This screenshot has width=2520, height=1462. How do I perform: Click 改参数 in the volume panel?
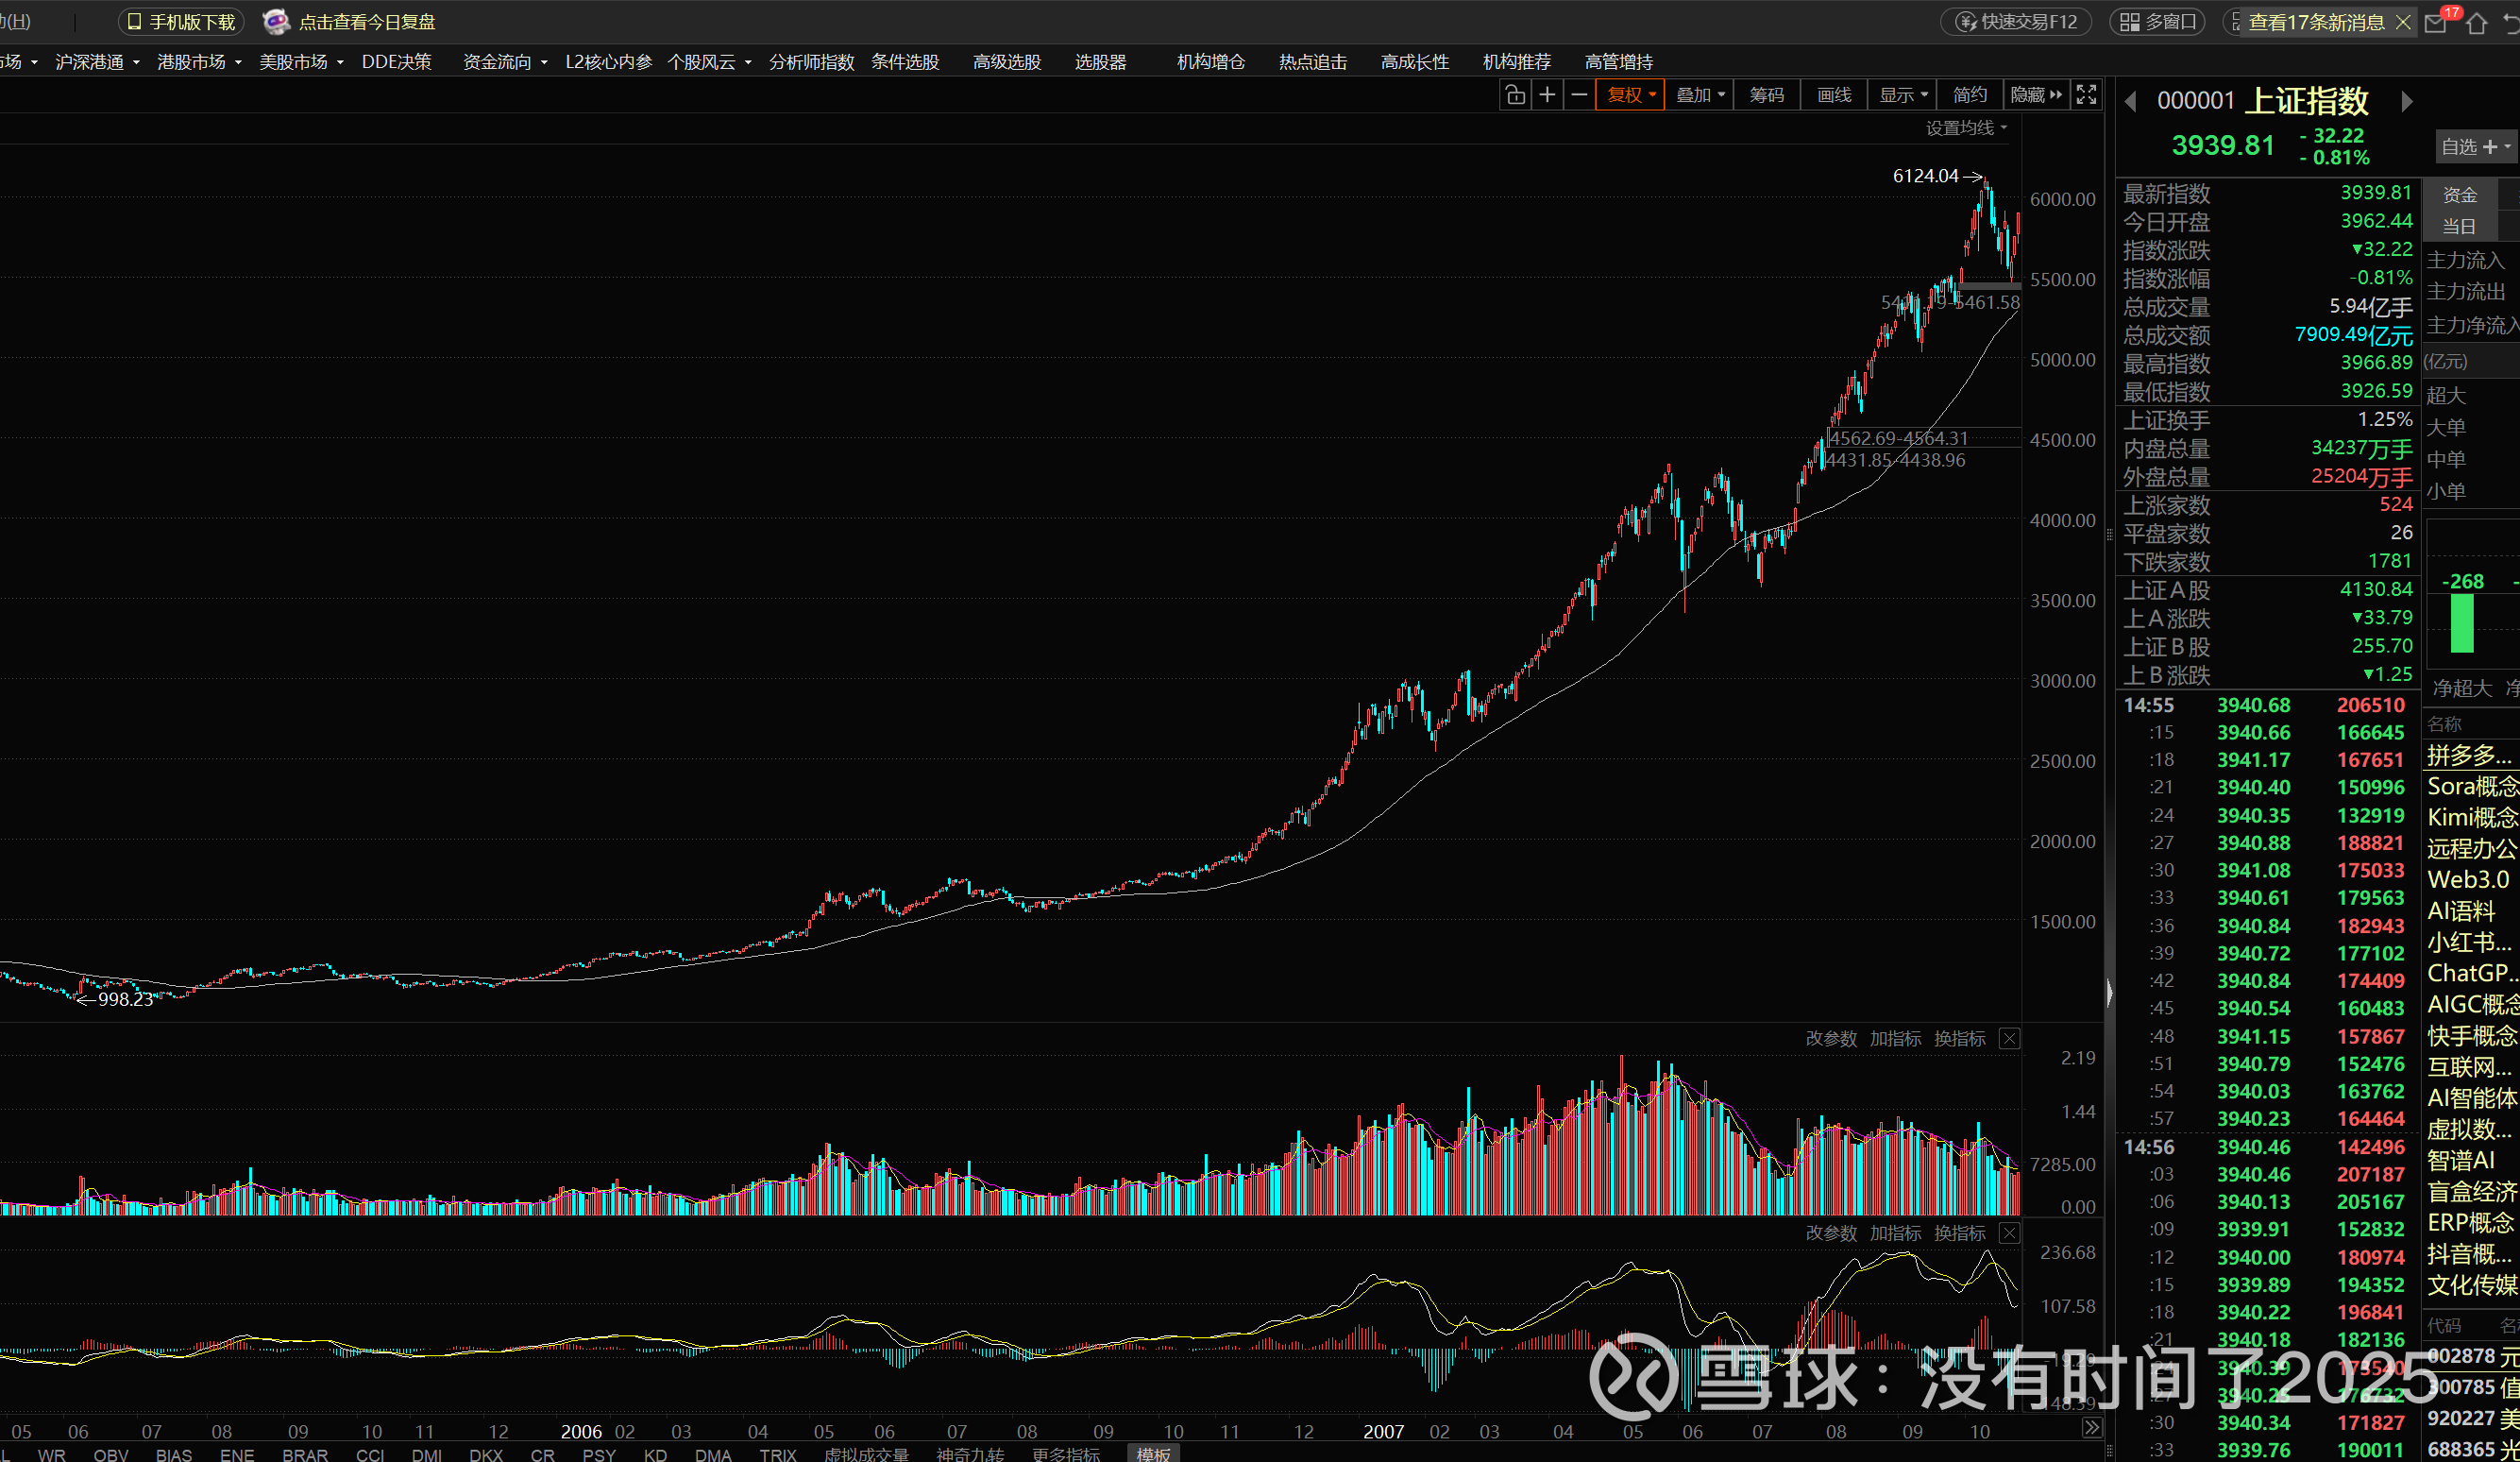pyautogui.click(x=1830, y=1038)
